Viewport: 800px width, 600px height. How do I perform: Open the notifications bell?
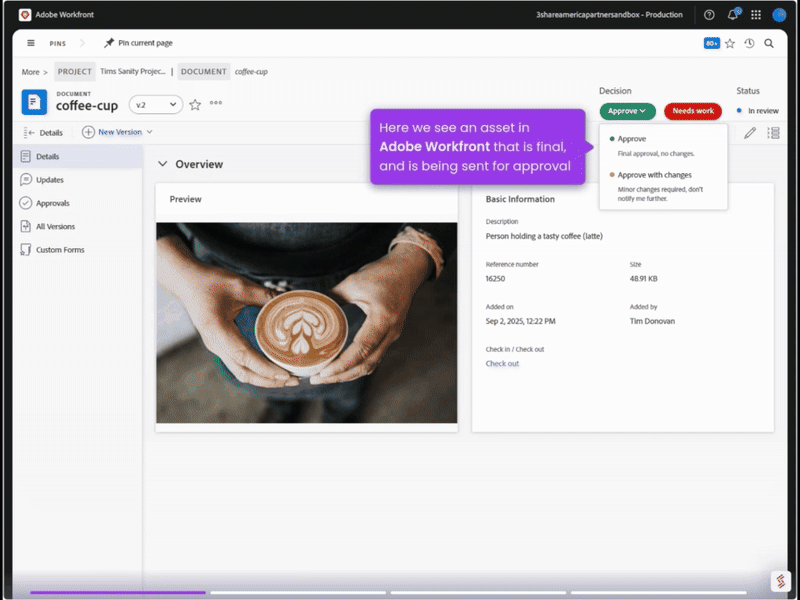click(733, 14)
